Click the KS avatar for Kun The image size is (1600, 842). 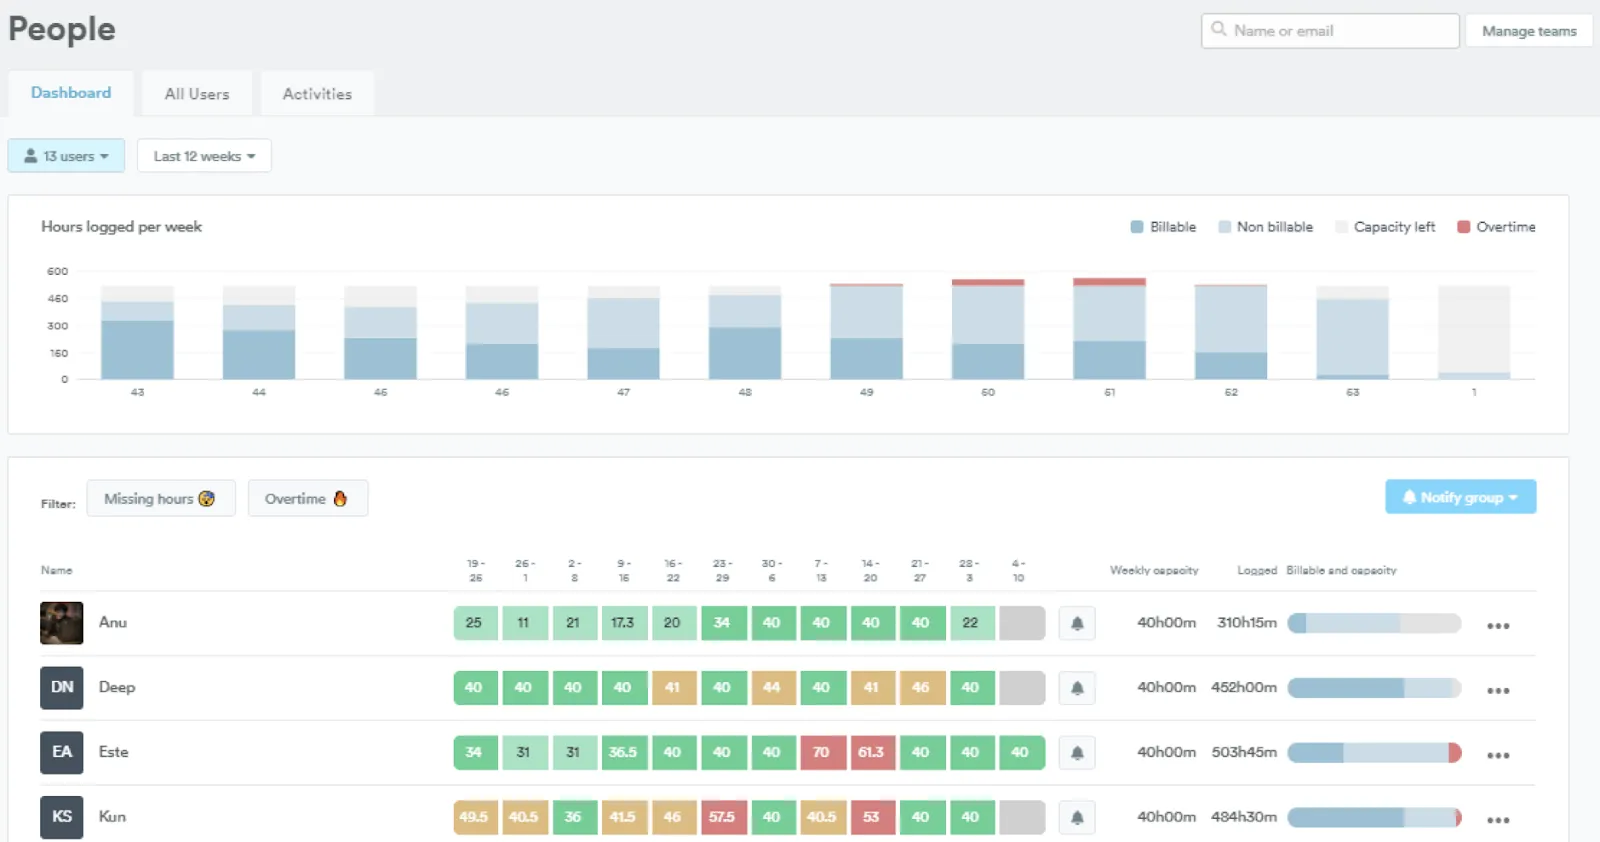[62, 817]
